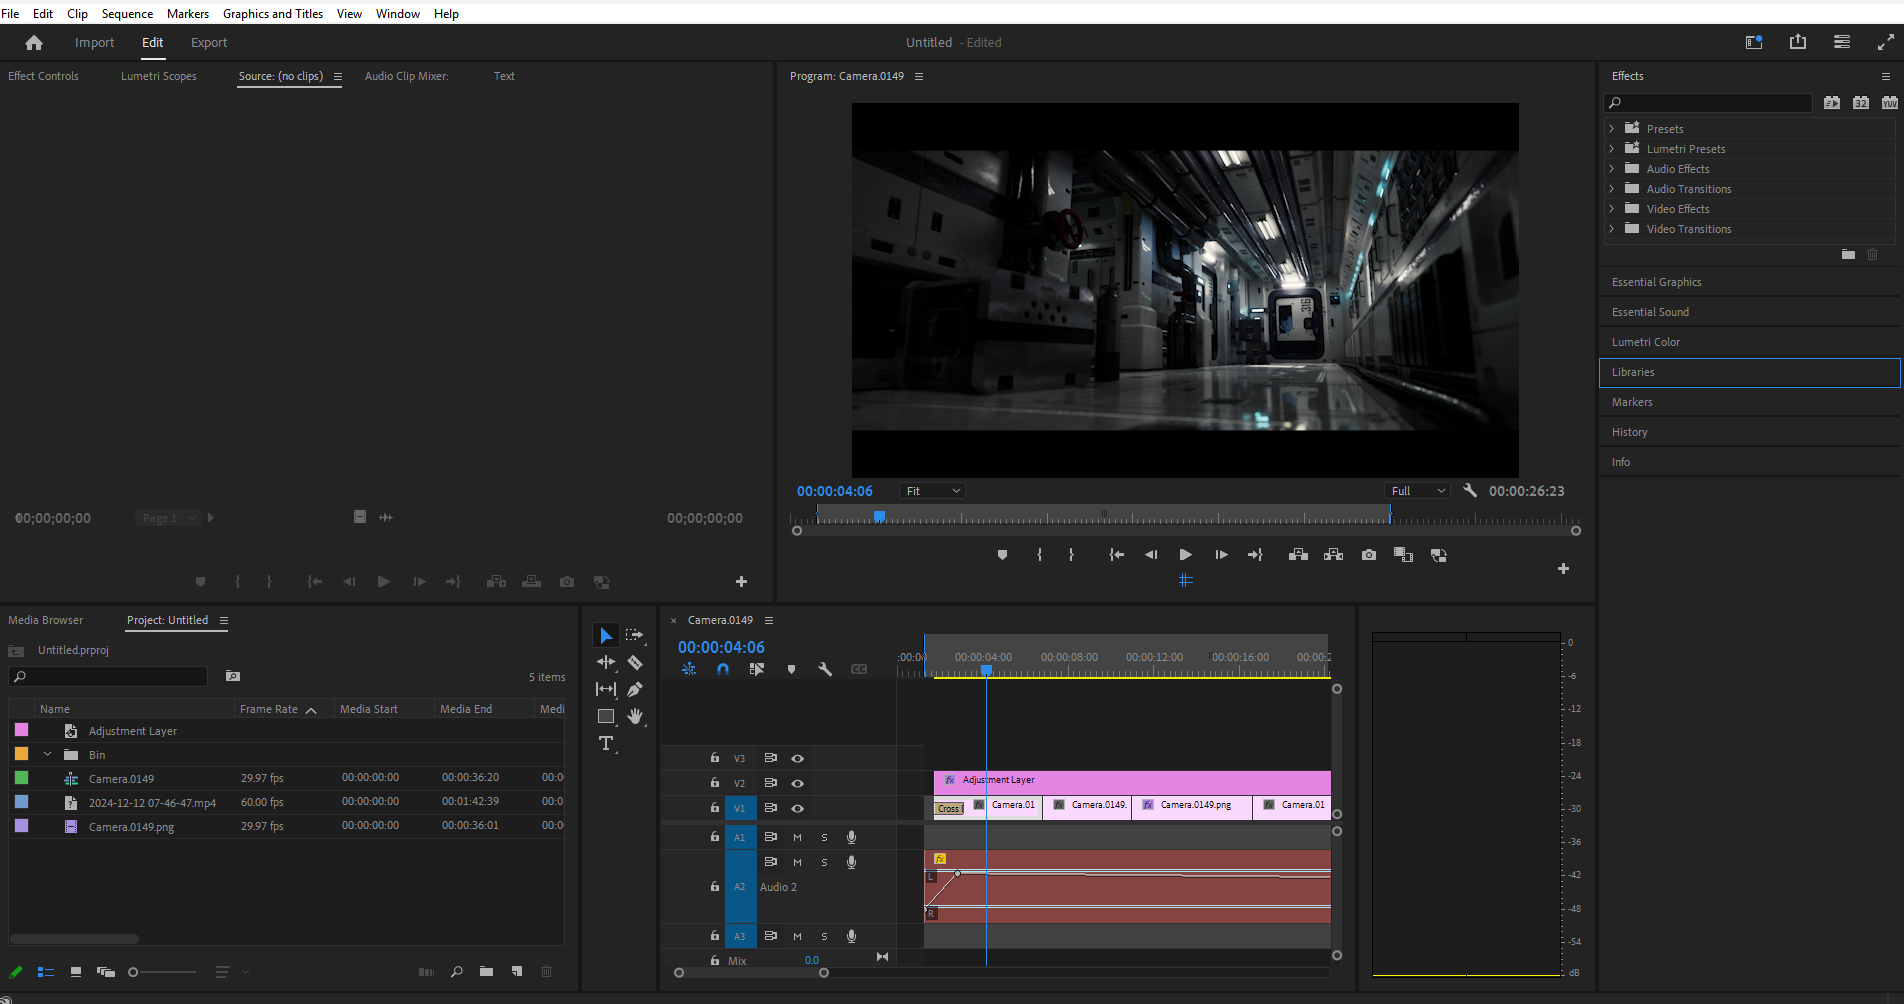Image resolution: width=1904 pixels, height=1004 pixels.
Task: Switch Project panel to list view
Action: 46,972
